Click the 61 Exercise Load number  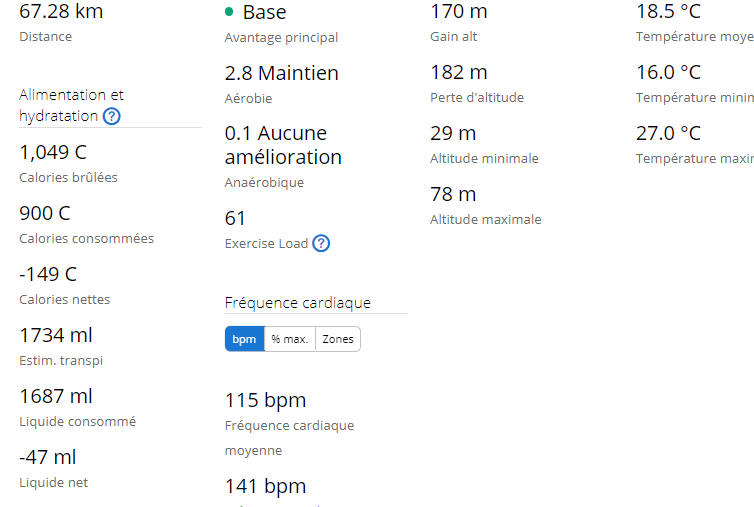click(235, 218)
